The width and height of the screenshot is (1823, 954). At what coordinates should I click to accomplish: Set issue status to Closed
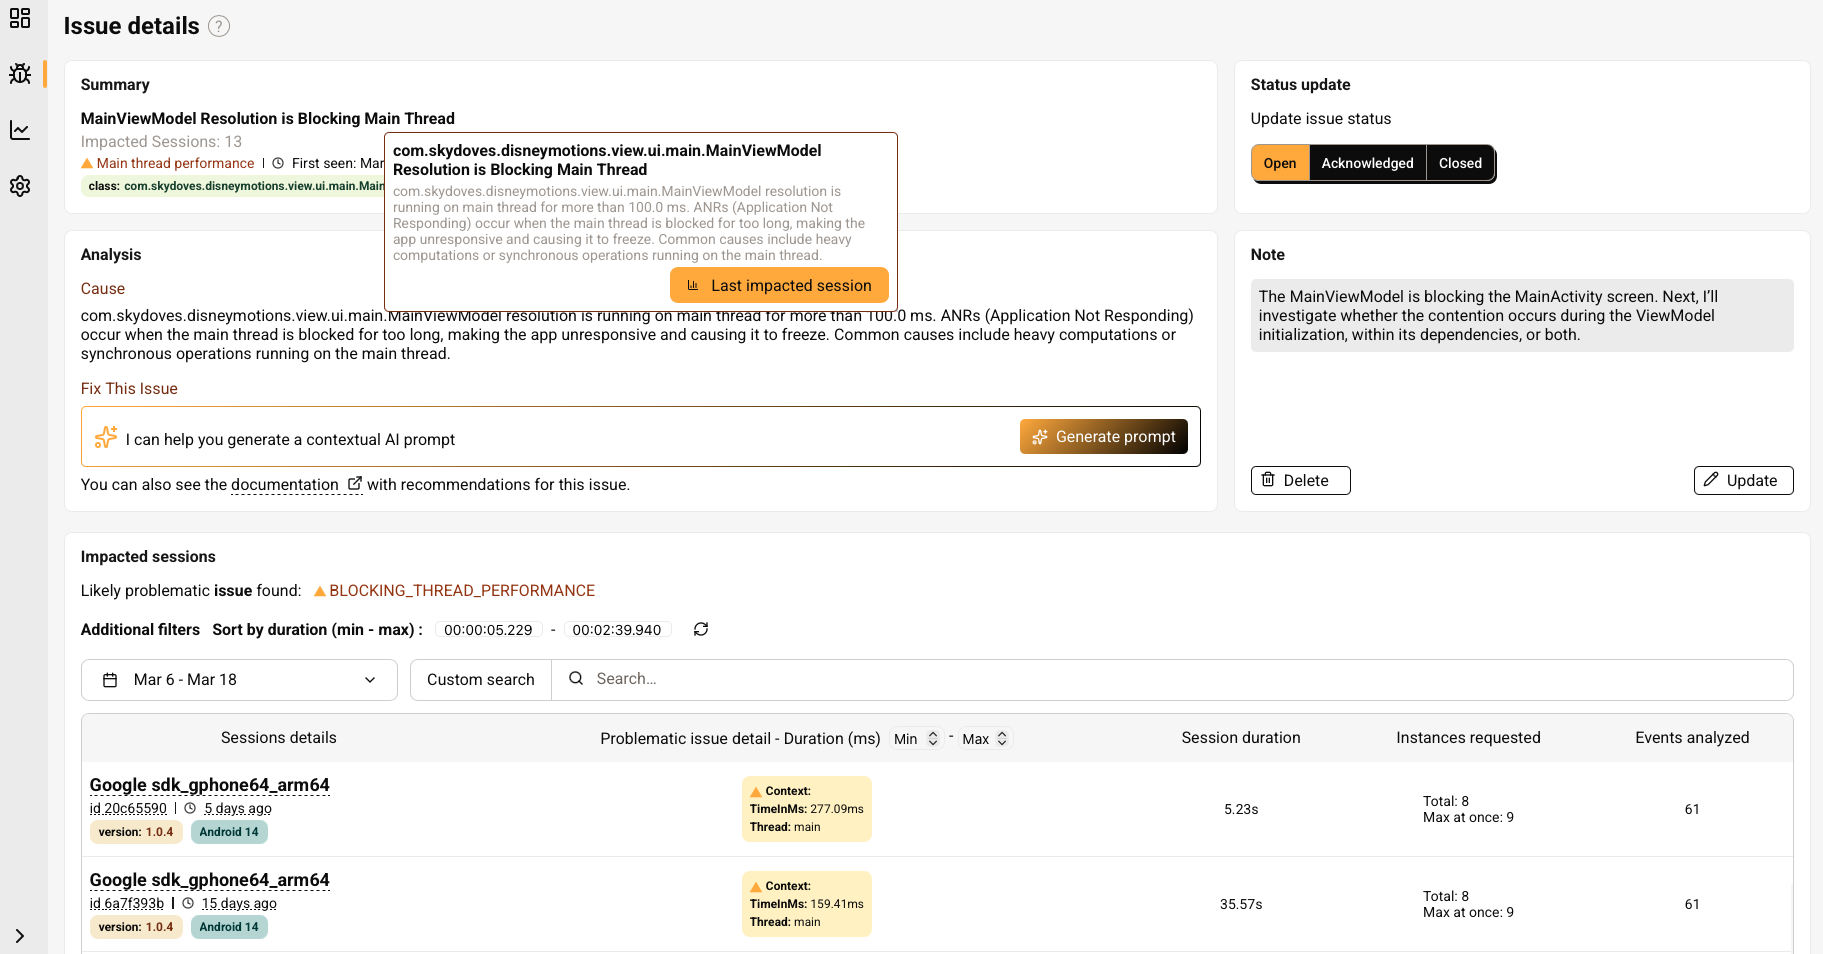pos(1460,163)
